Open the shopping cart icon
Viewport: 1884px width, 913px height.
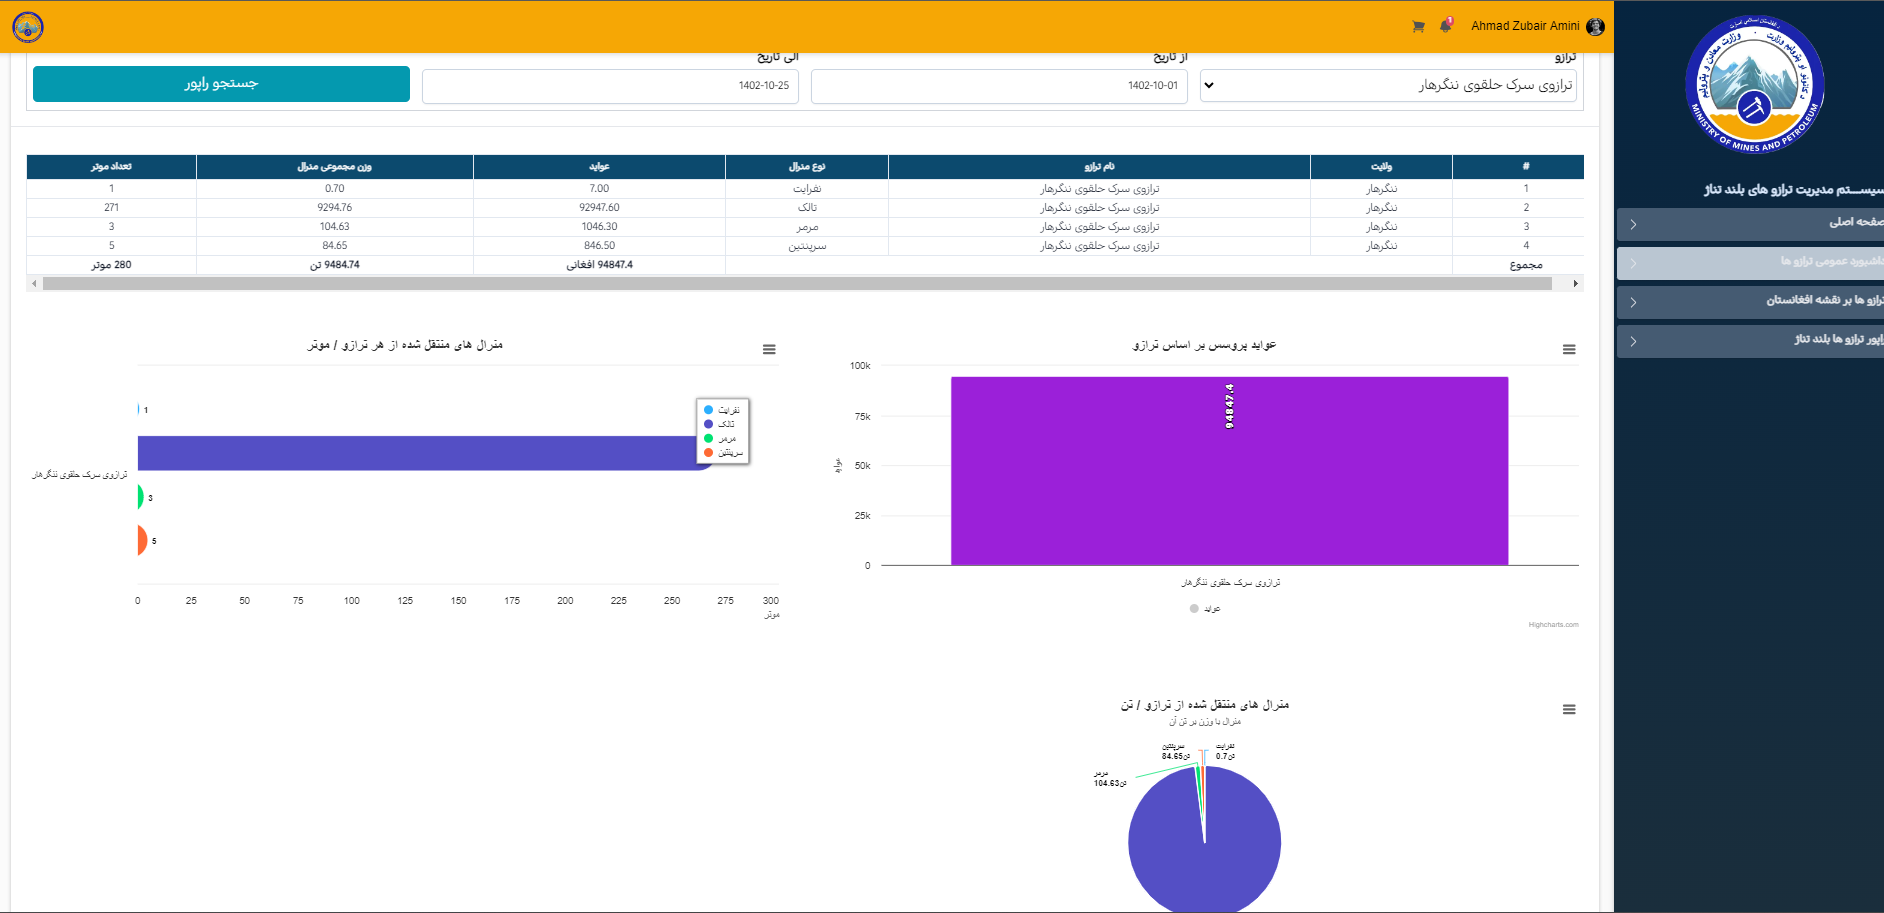pyautogui.click(x=1418, y=27)
